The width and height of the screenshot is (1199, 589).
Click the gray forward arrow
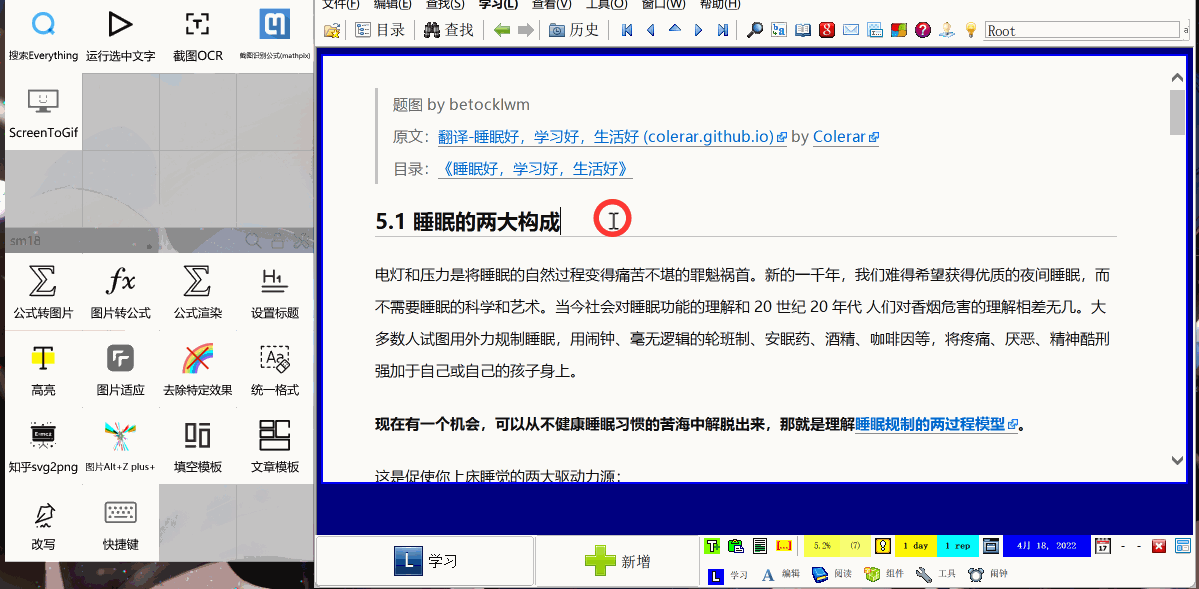click(x=525, y=31)
